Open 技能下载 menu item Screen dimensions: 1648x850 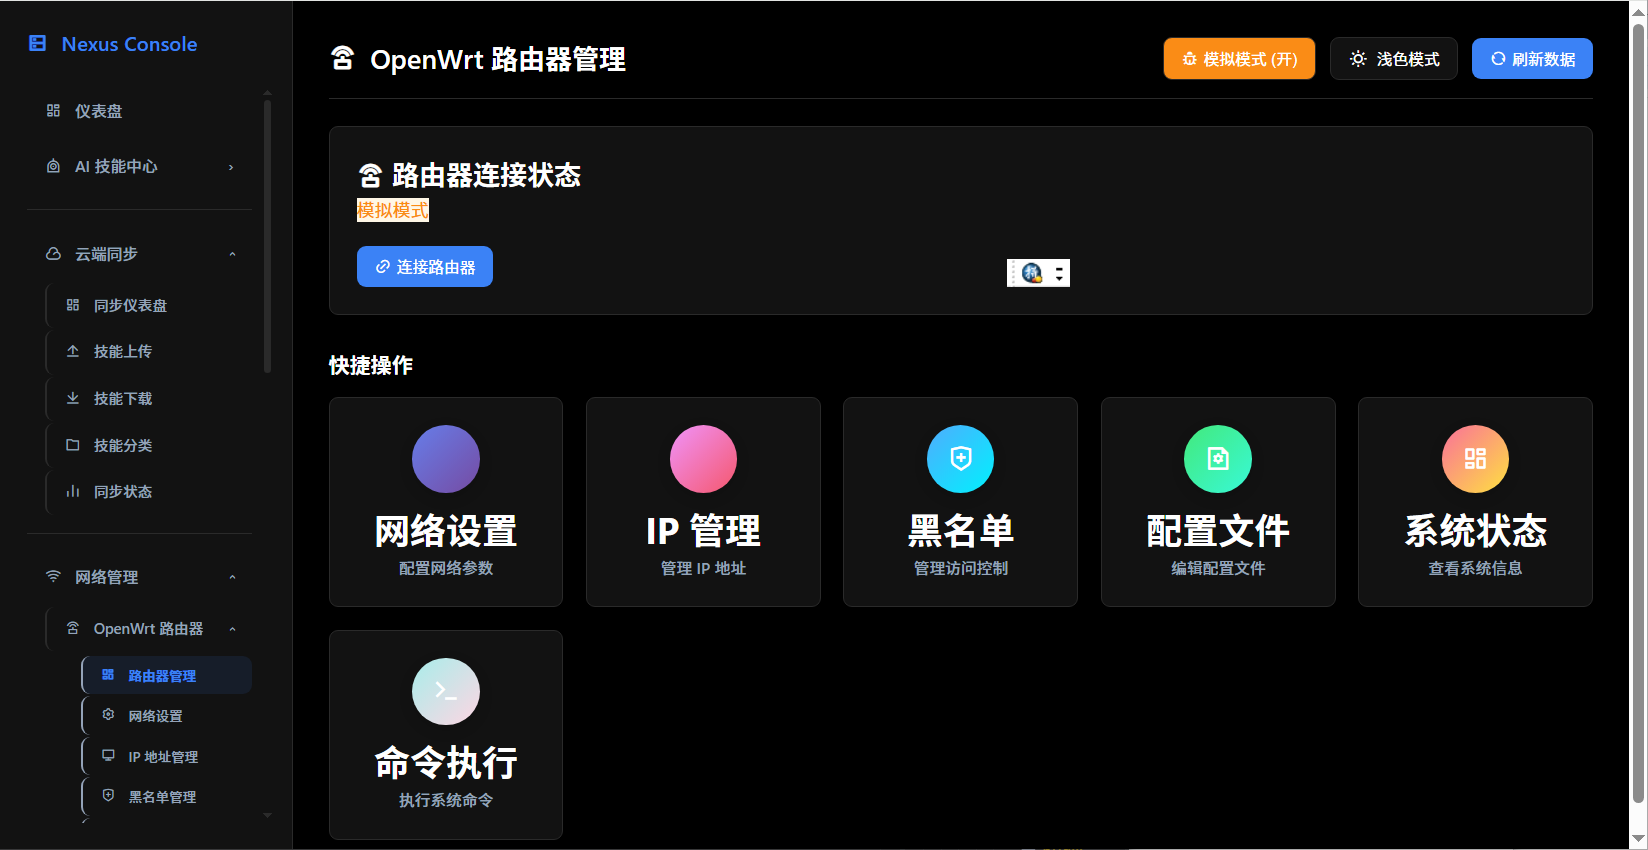(150, 398)
